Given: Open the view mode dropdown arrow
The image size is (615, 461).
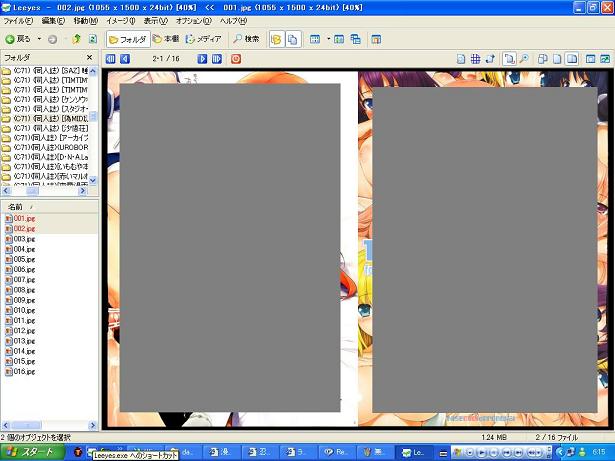Looking at the screenshot, I should click(x=328, y=39).
